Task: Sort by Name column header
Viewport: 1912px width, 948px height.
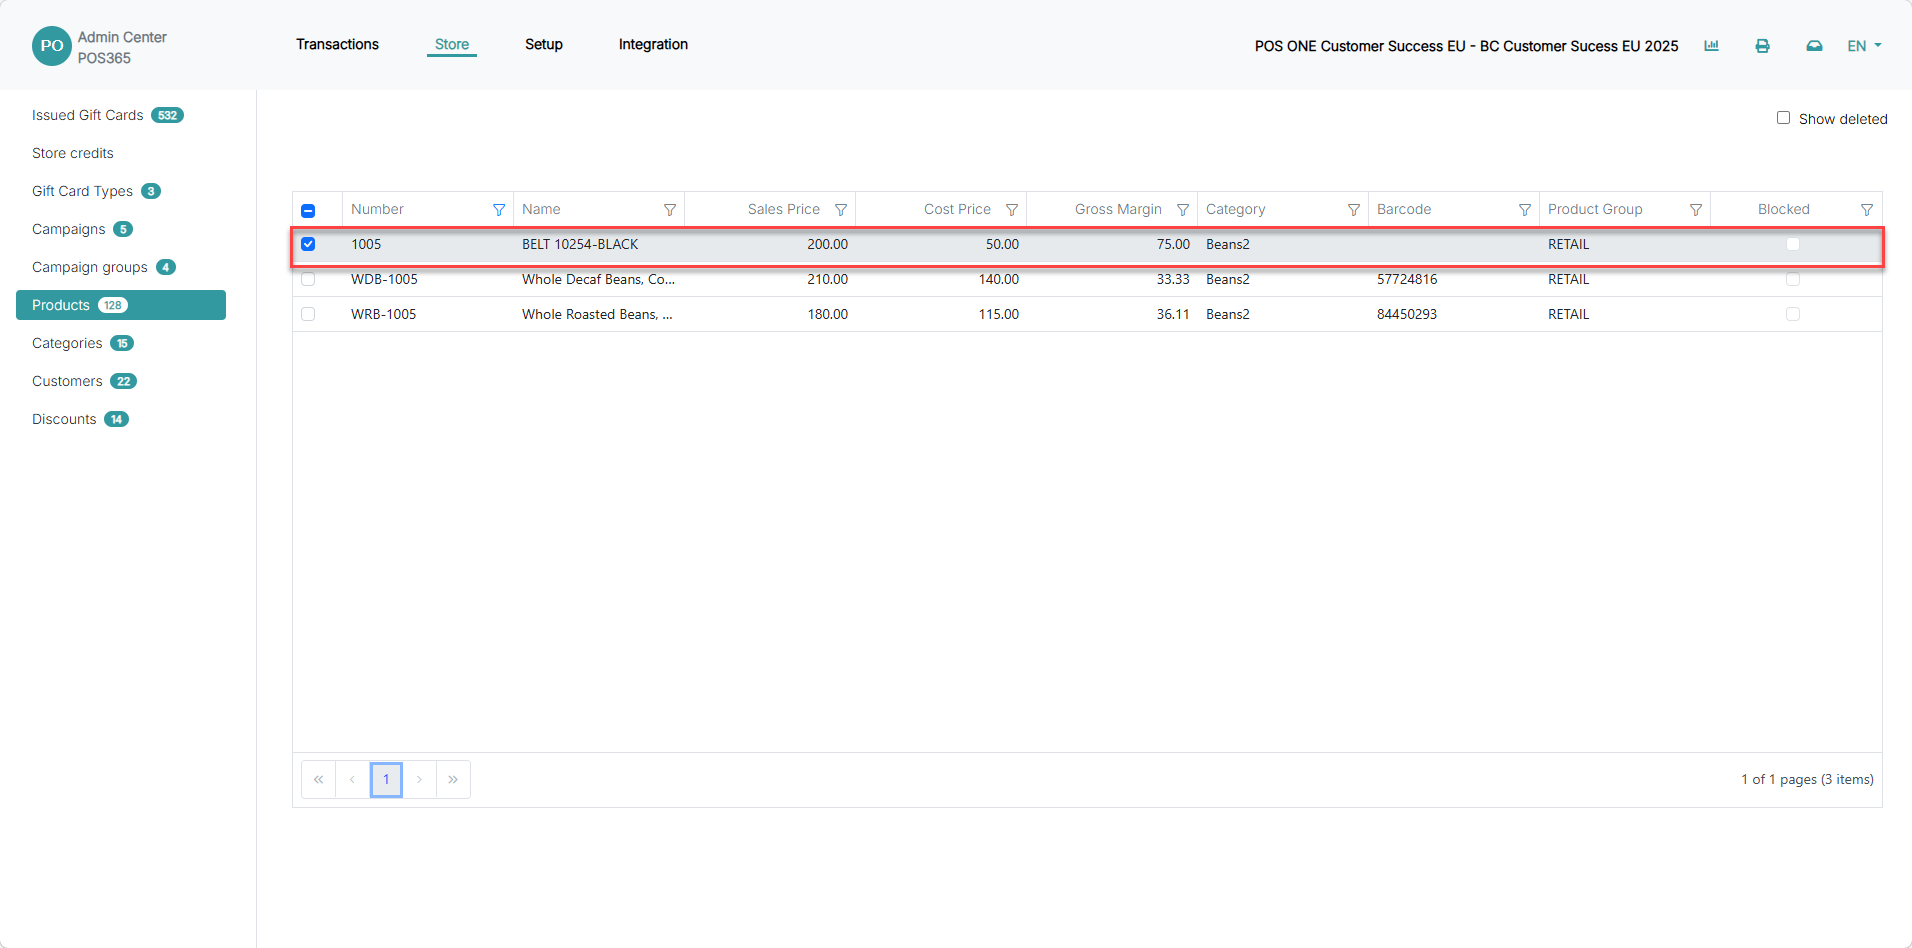Action: (541, 209)
